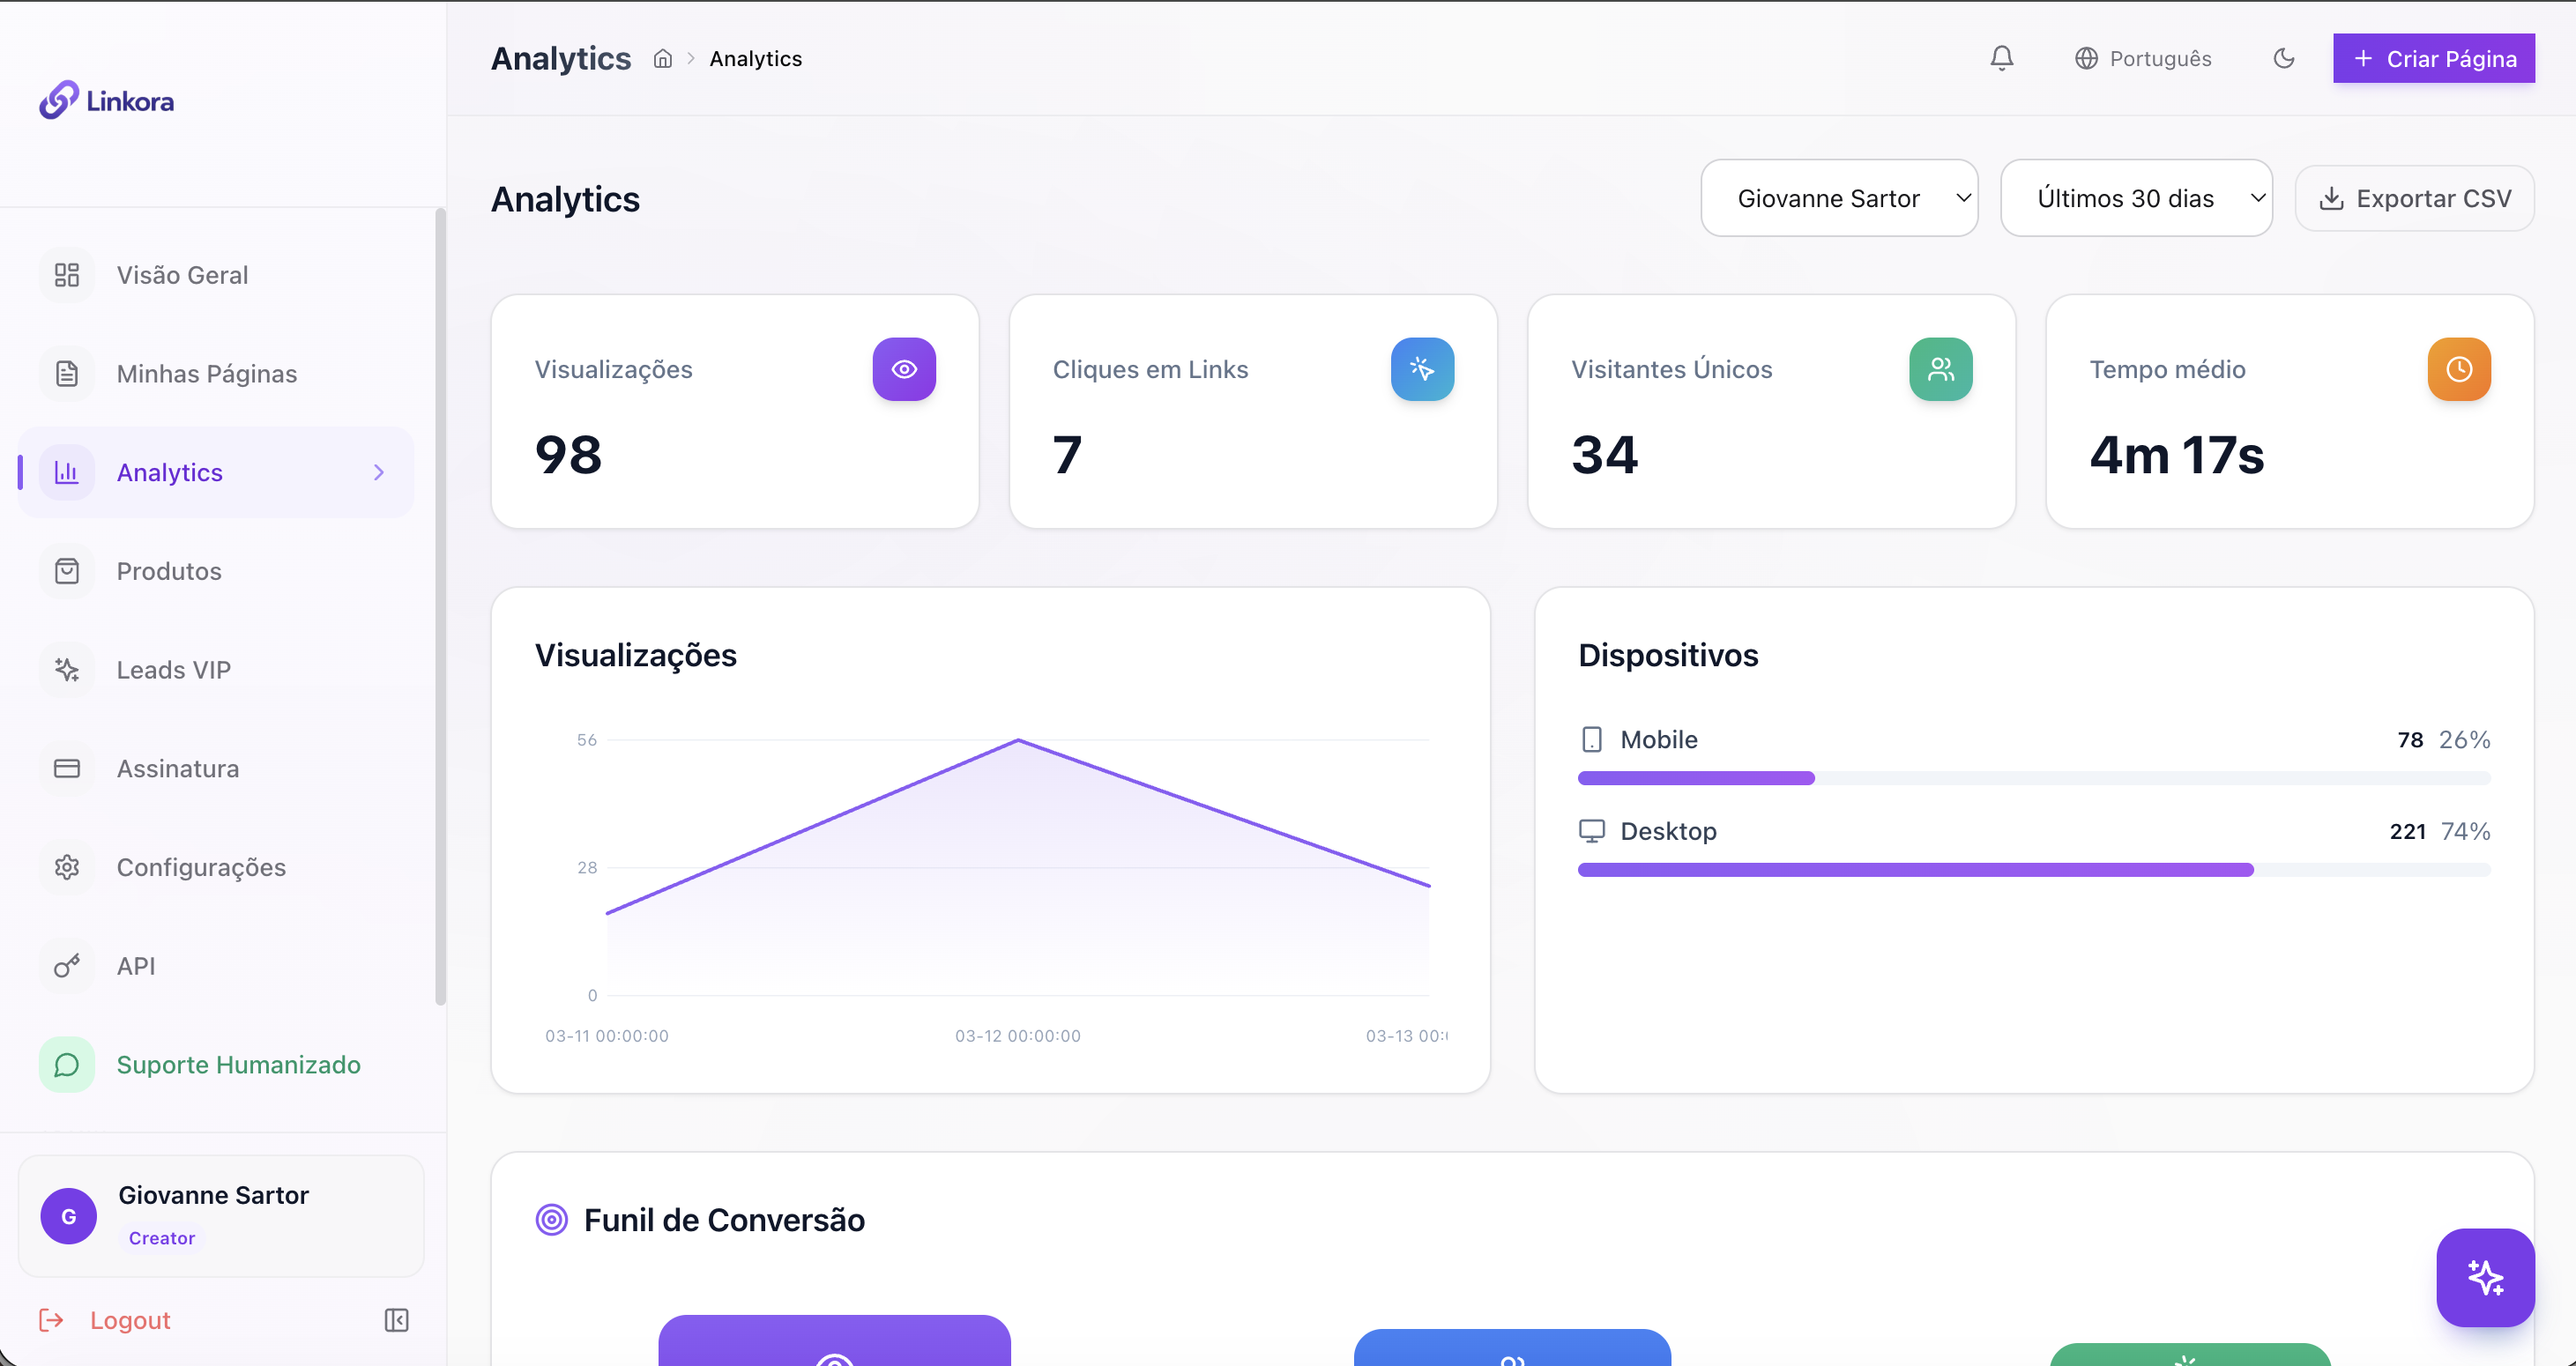Open the Últimos 30 dias period dropdown

click(2136, 198)
